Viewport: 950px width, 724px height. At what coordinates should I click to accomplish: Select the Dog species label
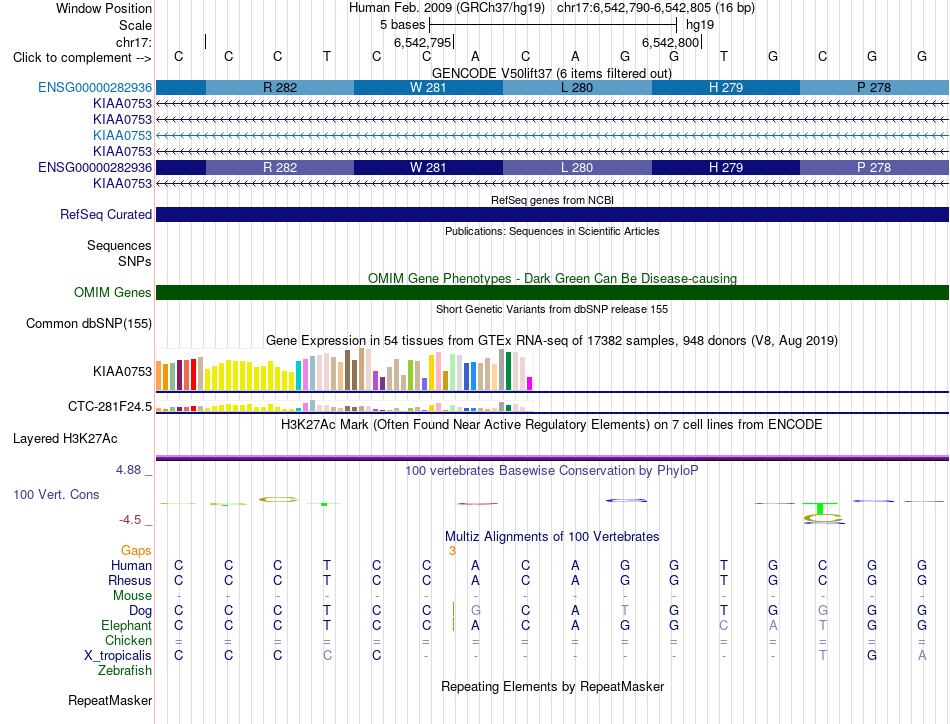140,611
